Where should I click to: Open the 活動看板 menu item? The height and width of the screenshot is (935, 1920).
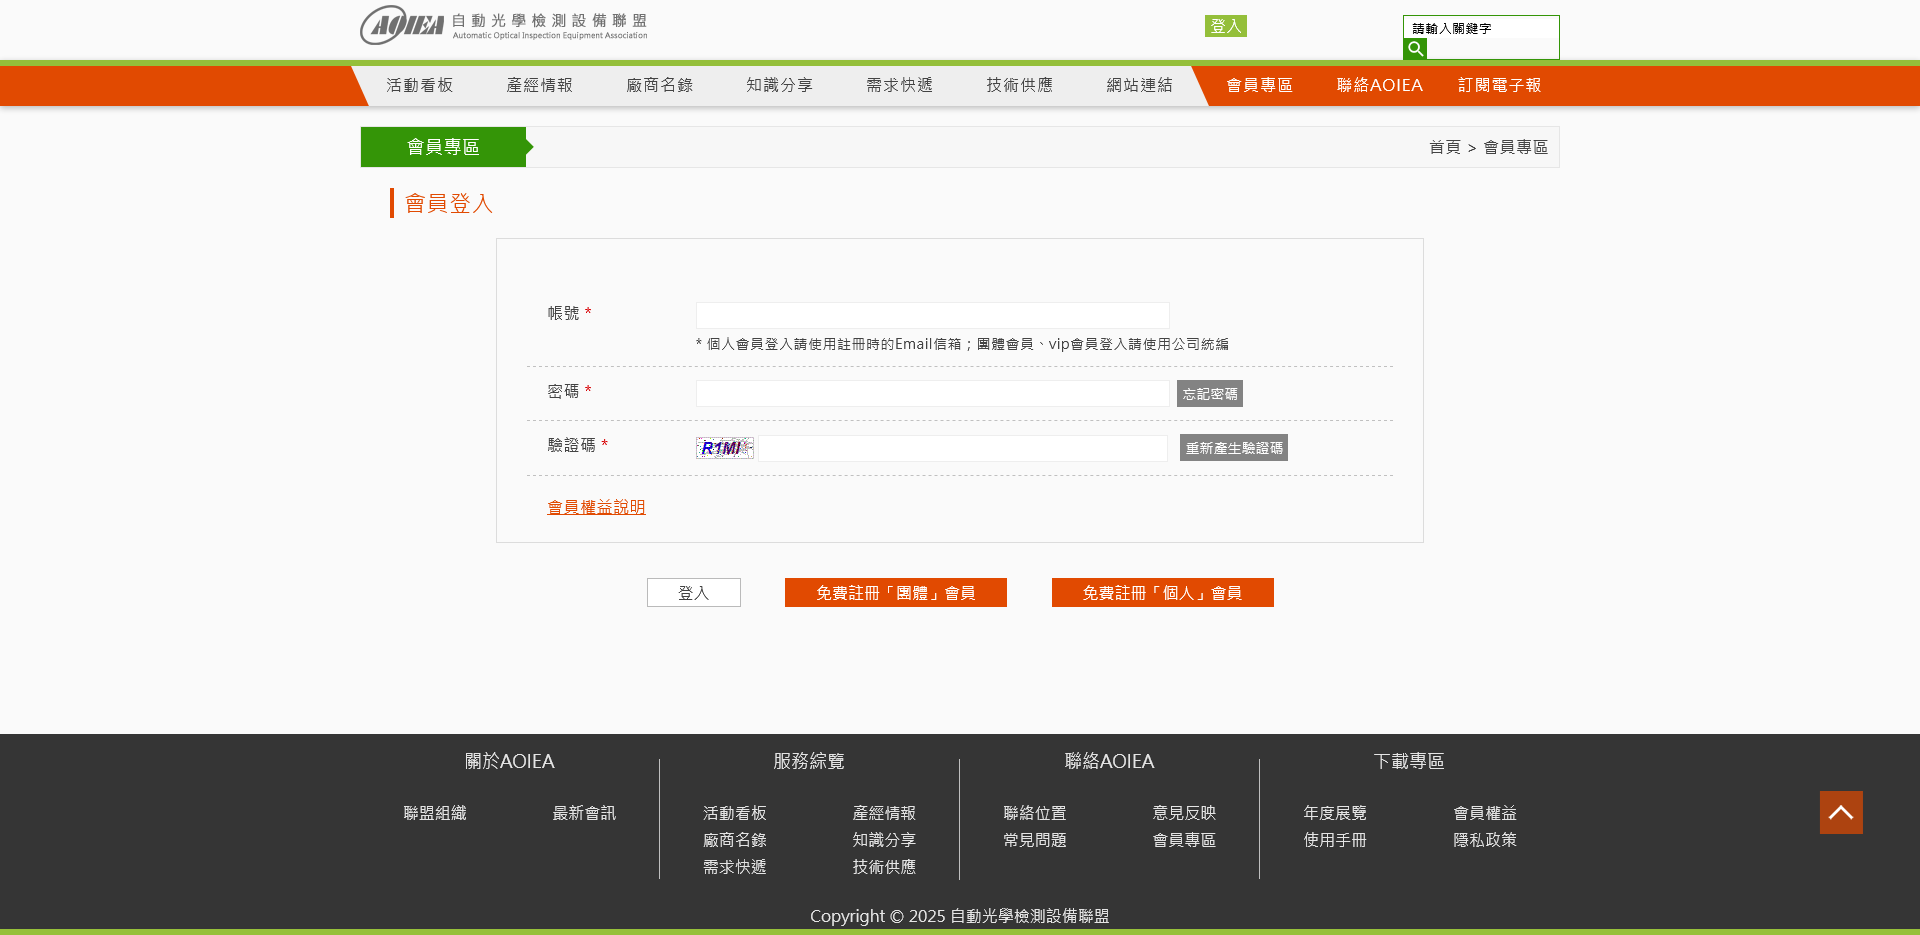coord(420,86)
